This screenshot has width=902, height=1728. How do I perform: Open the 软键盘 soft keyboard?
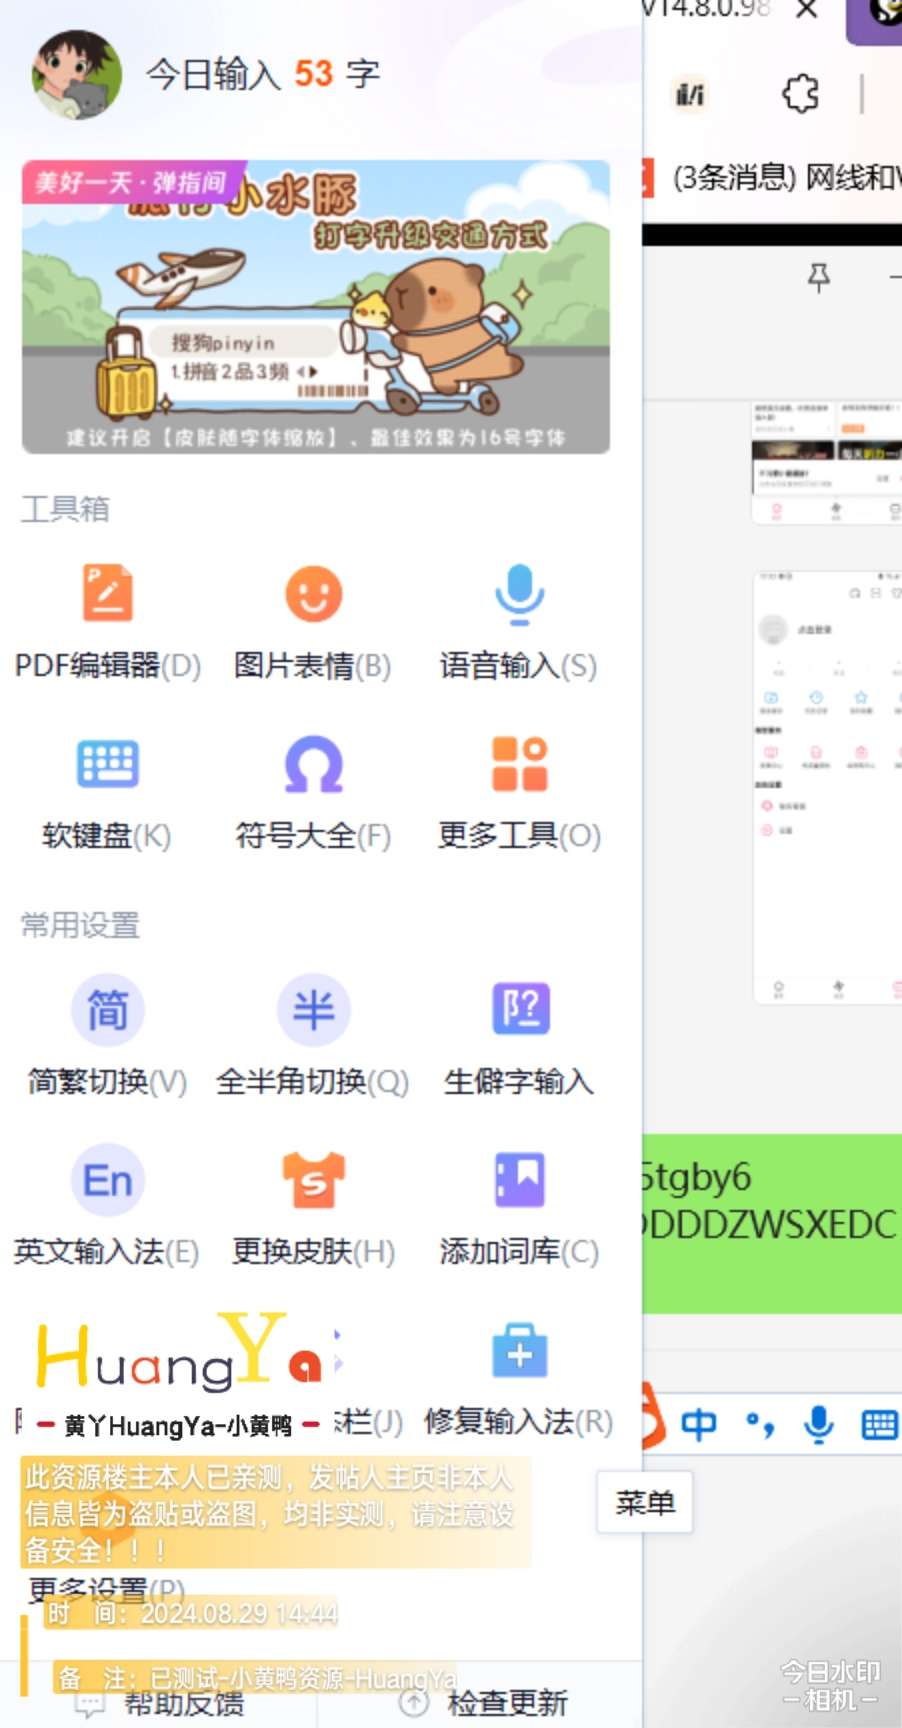click(x=107, y=792)
